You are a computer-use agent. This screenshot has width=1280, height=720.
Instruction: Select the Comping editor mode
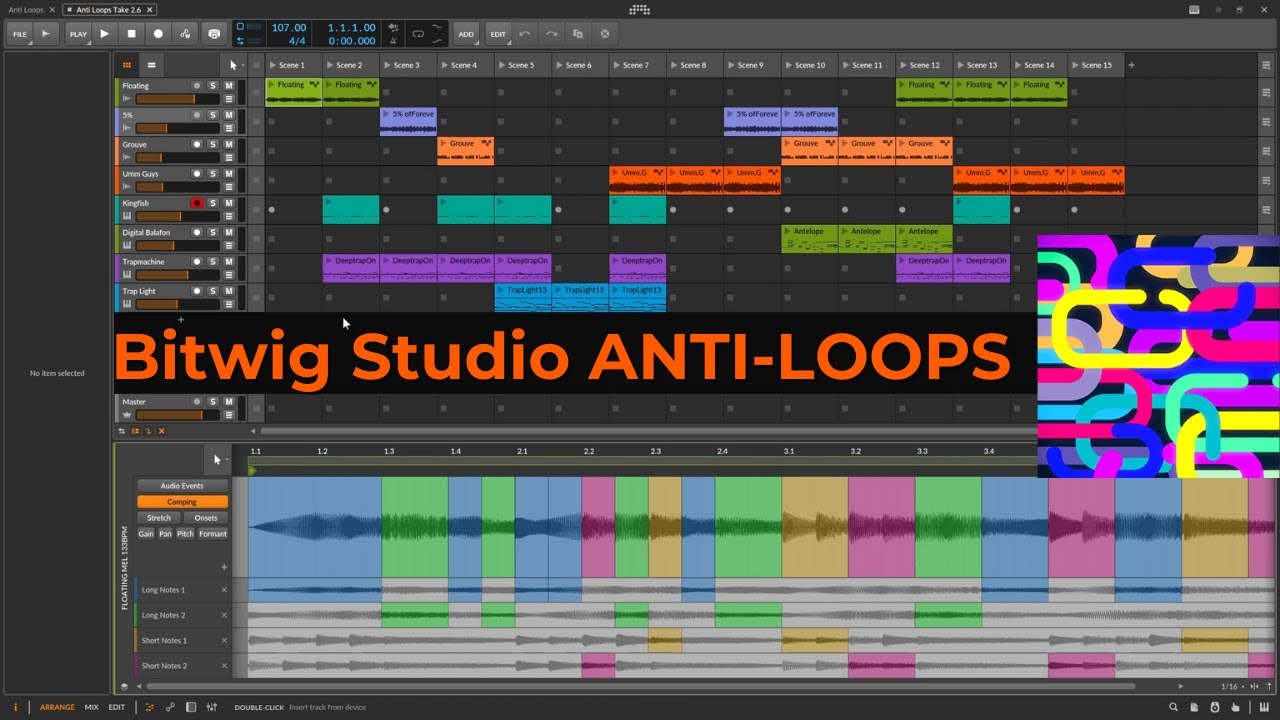[x=182, y=502]
